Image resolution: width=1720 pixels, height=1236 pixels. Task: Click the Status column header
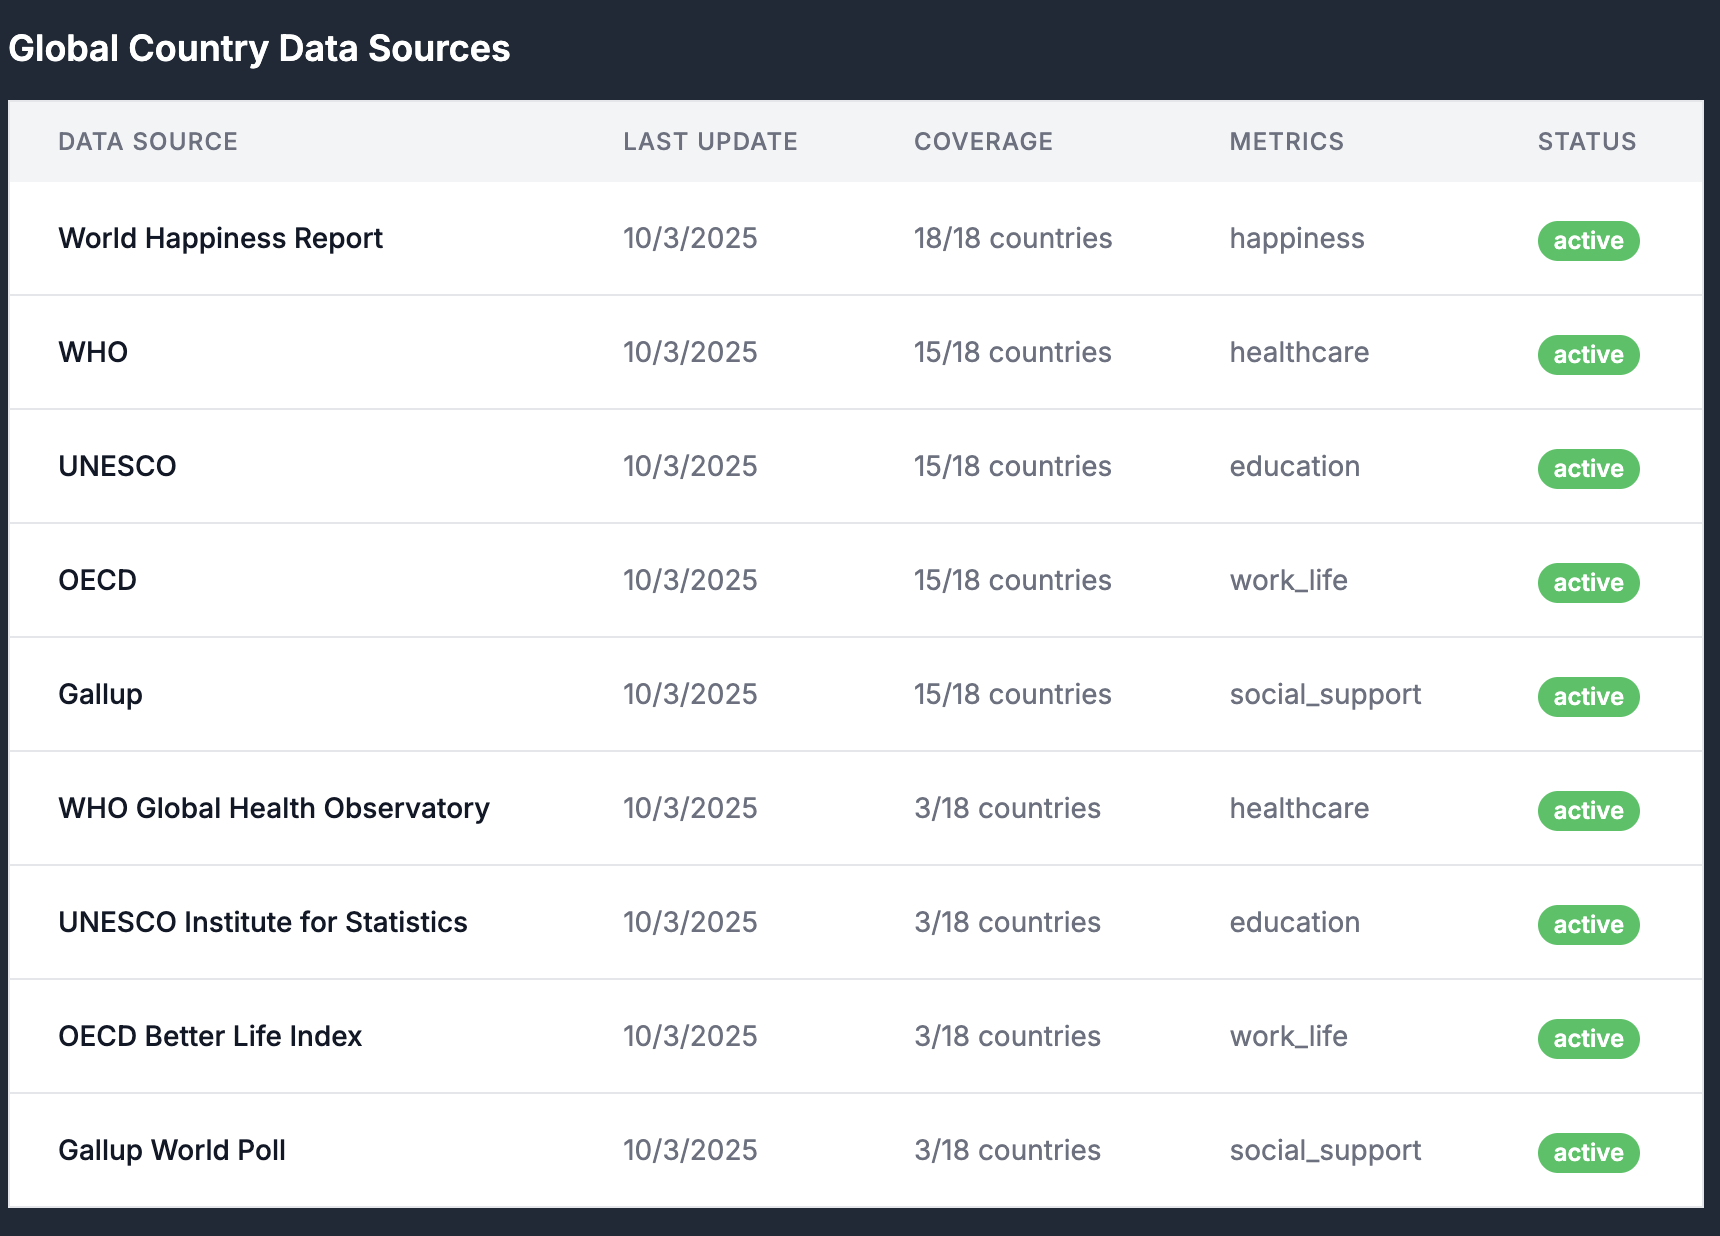coord(1586,142)
